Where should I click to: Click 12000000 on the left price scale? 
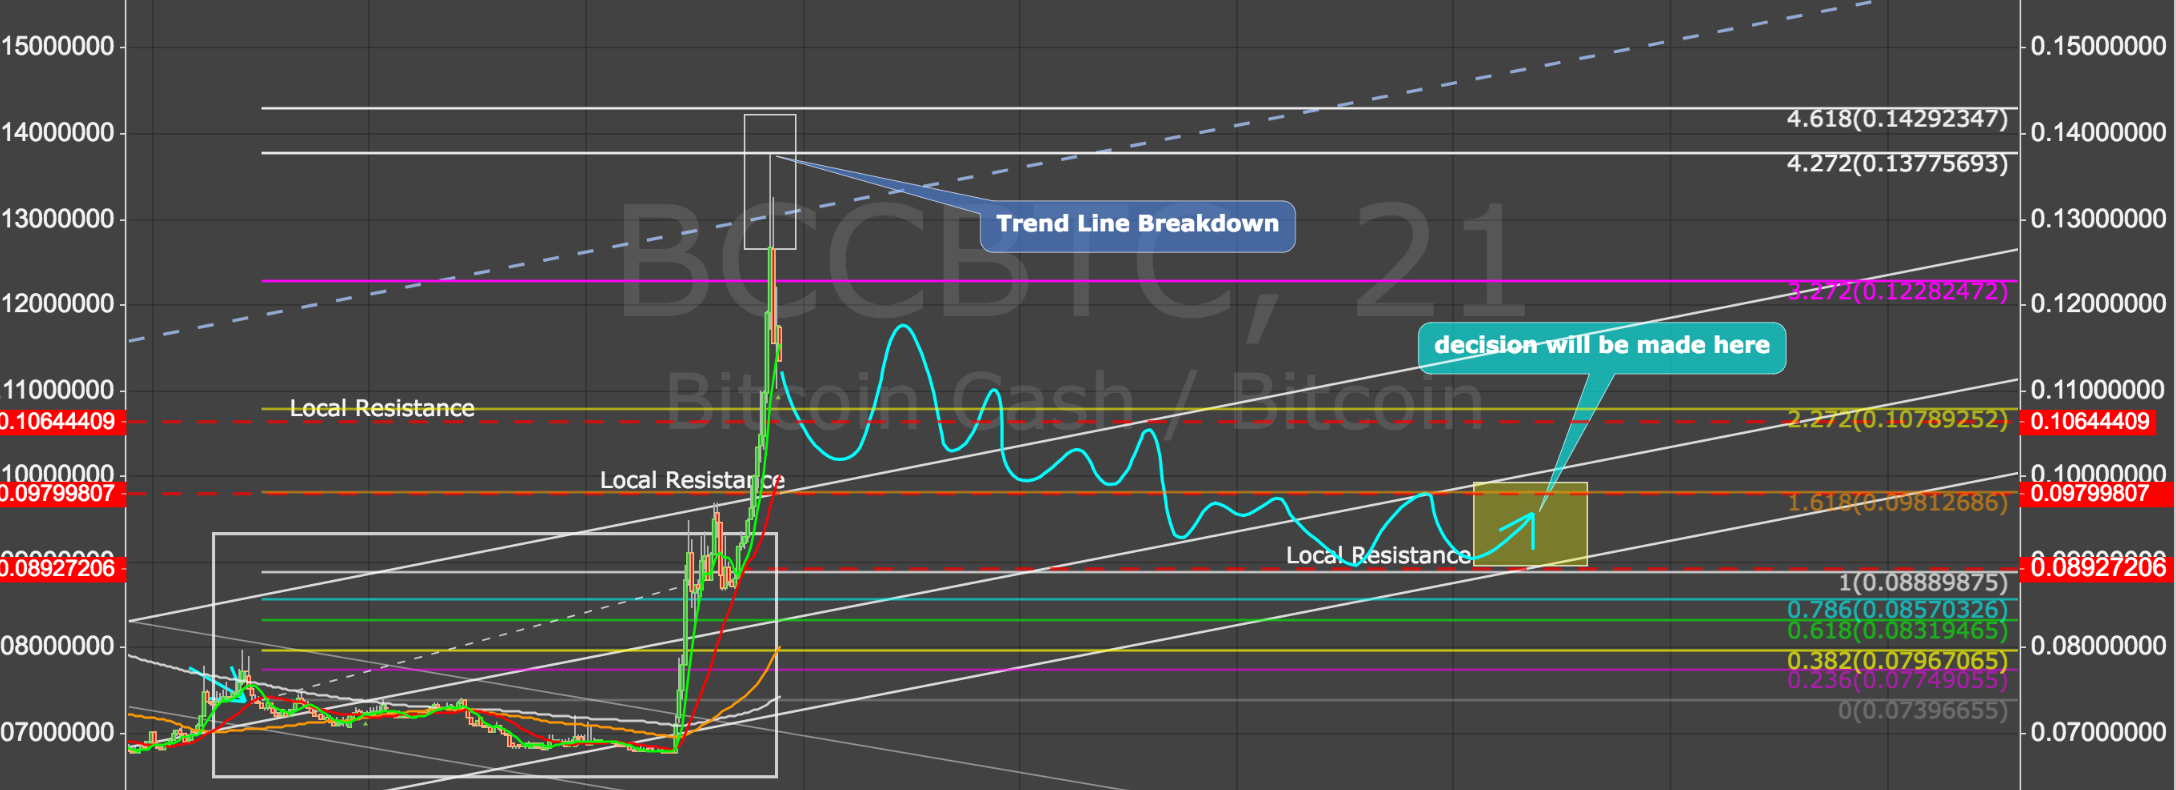(x=57, y=304)
